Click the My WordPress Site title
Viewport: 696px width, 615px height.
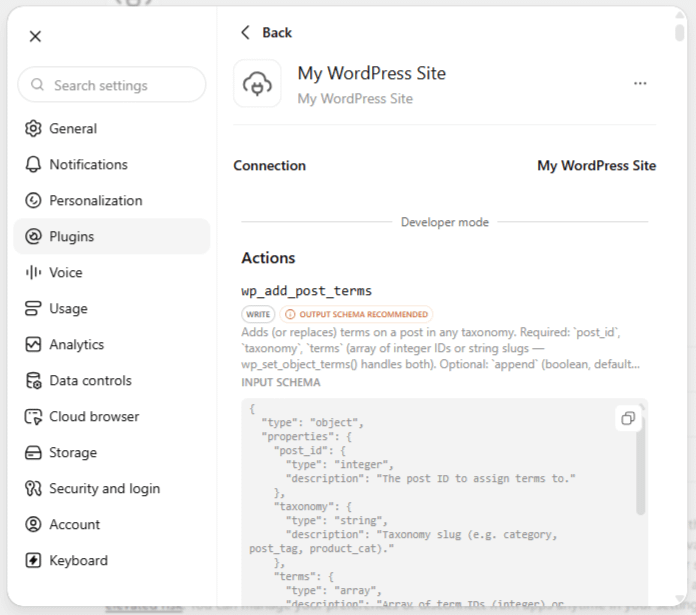point(372,73)
